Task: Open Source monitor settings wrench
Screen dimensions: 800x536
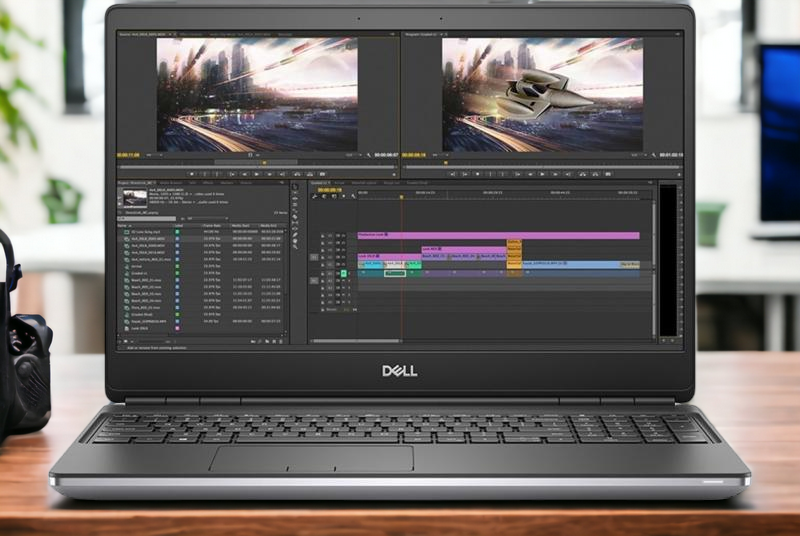Action: pyautogui.click(x=369, y=155)
